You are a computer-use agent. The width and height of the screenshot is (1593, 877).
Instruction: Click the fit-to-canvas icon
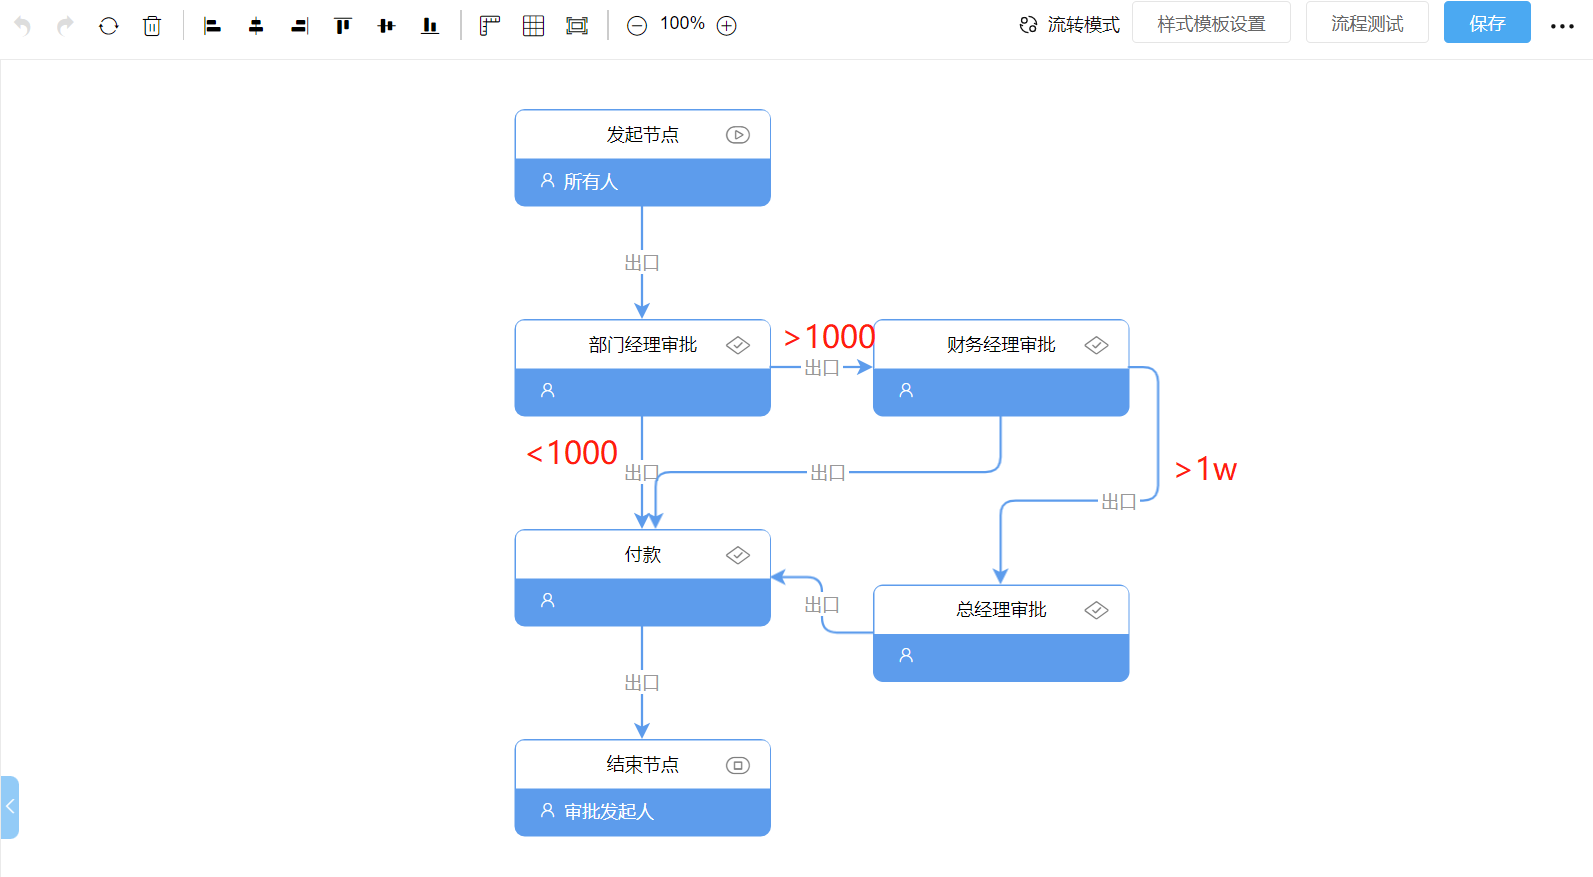(x=577, y=26)
